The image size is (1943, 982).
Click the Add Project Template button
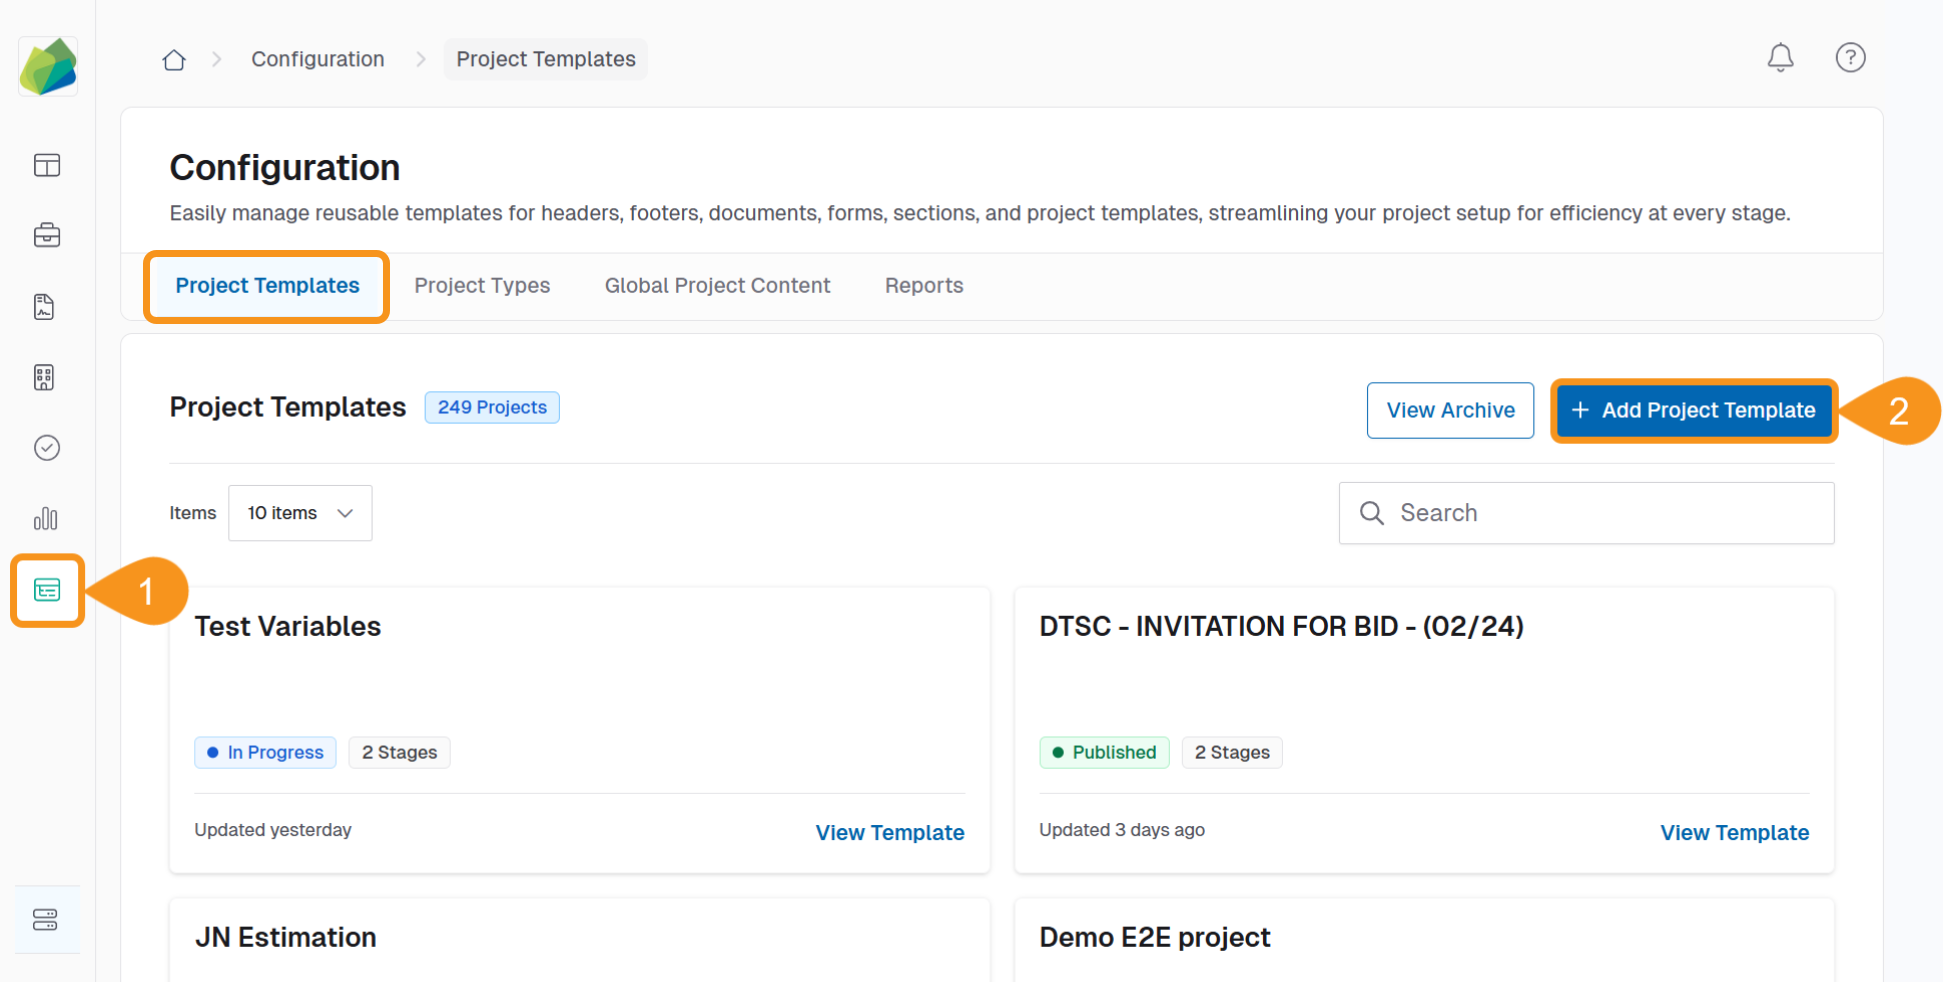[1693, 410]
